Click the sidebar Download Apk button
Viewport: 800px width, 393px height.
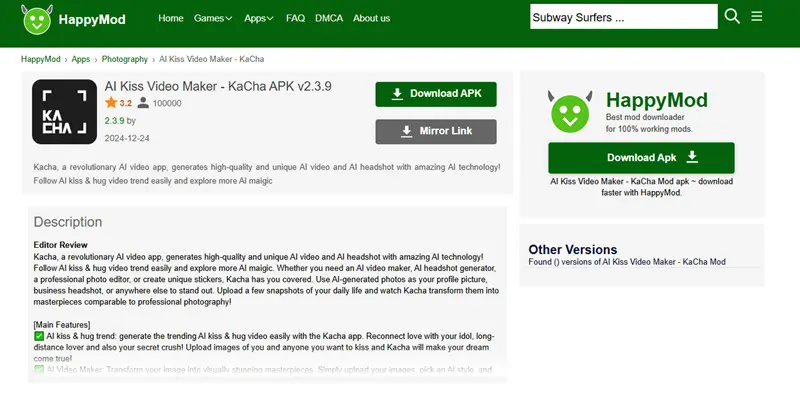[641, 158]
